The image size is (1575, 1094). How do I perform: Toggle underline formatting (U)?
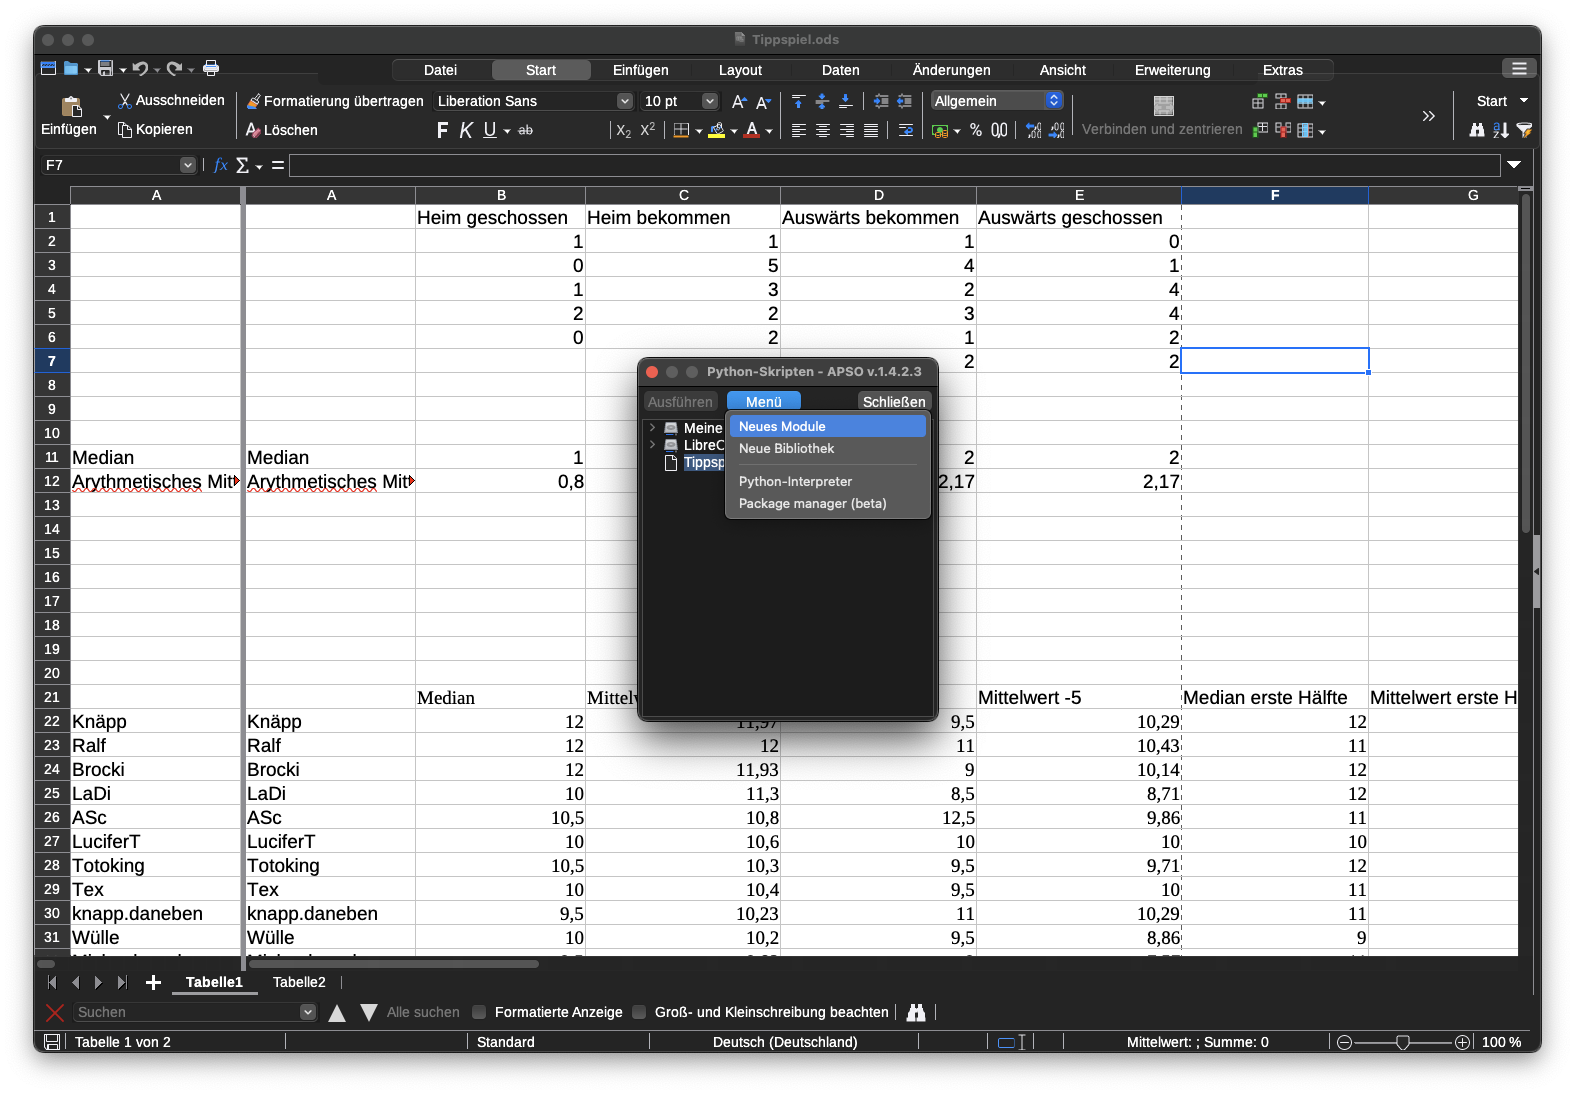coord(490,130)
